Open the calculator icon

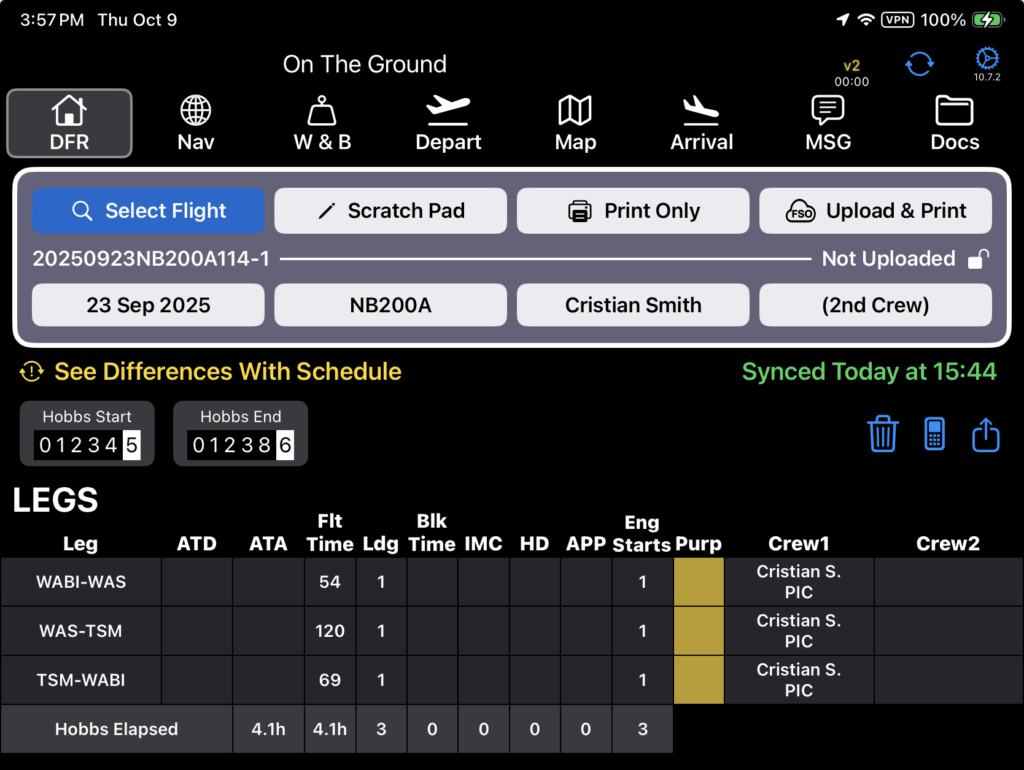(934, 435)
